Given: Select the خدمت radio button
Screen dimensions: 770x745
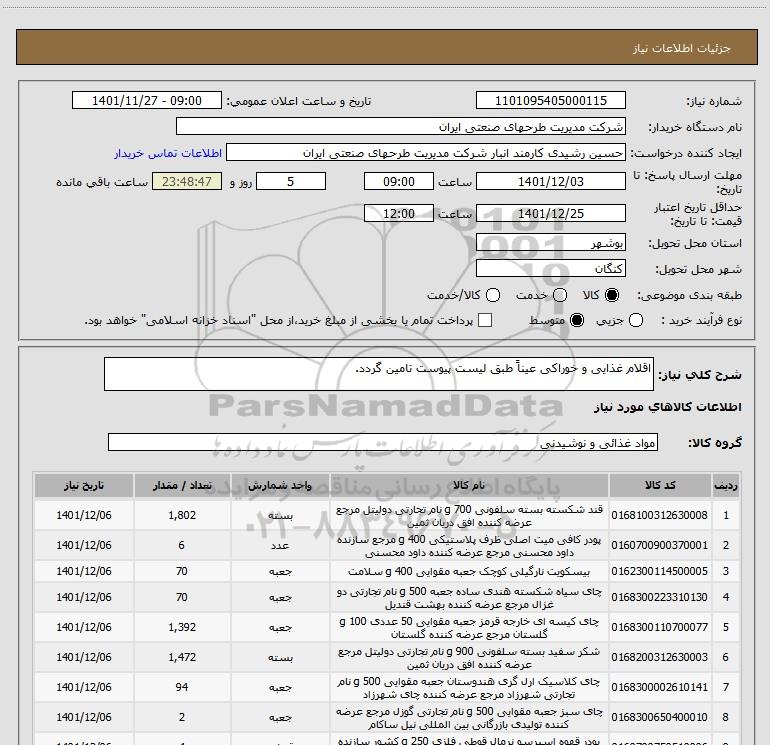Looking at the screenshot, I should coord(560,295).
